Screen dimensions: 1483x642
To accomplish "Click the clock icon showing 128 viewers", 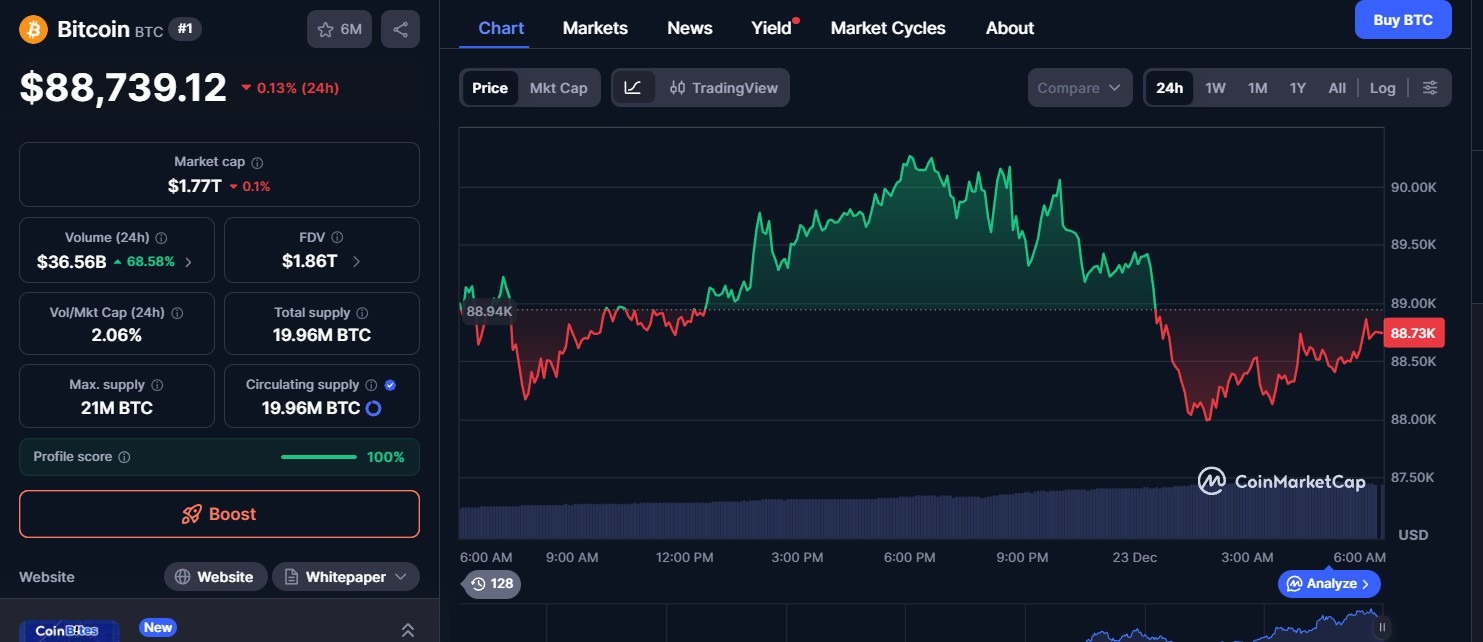I will pyautogui.click(x=478, y=583).
